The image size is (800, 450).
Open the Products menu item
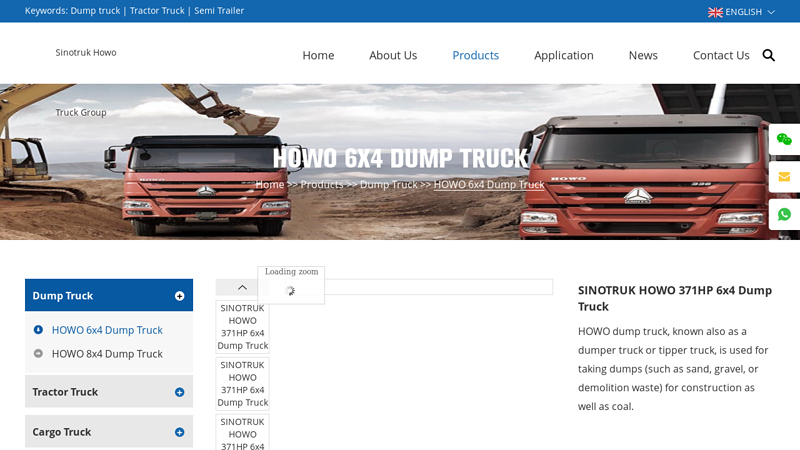[x=476, y=55]
